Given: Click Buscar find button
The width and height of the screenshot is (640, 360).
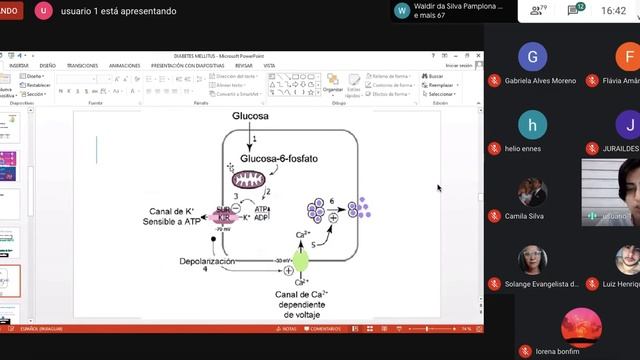Looking at the screenshot, I should click(x=433, y=76).
